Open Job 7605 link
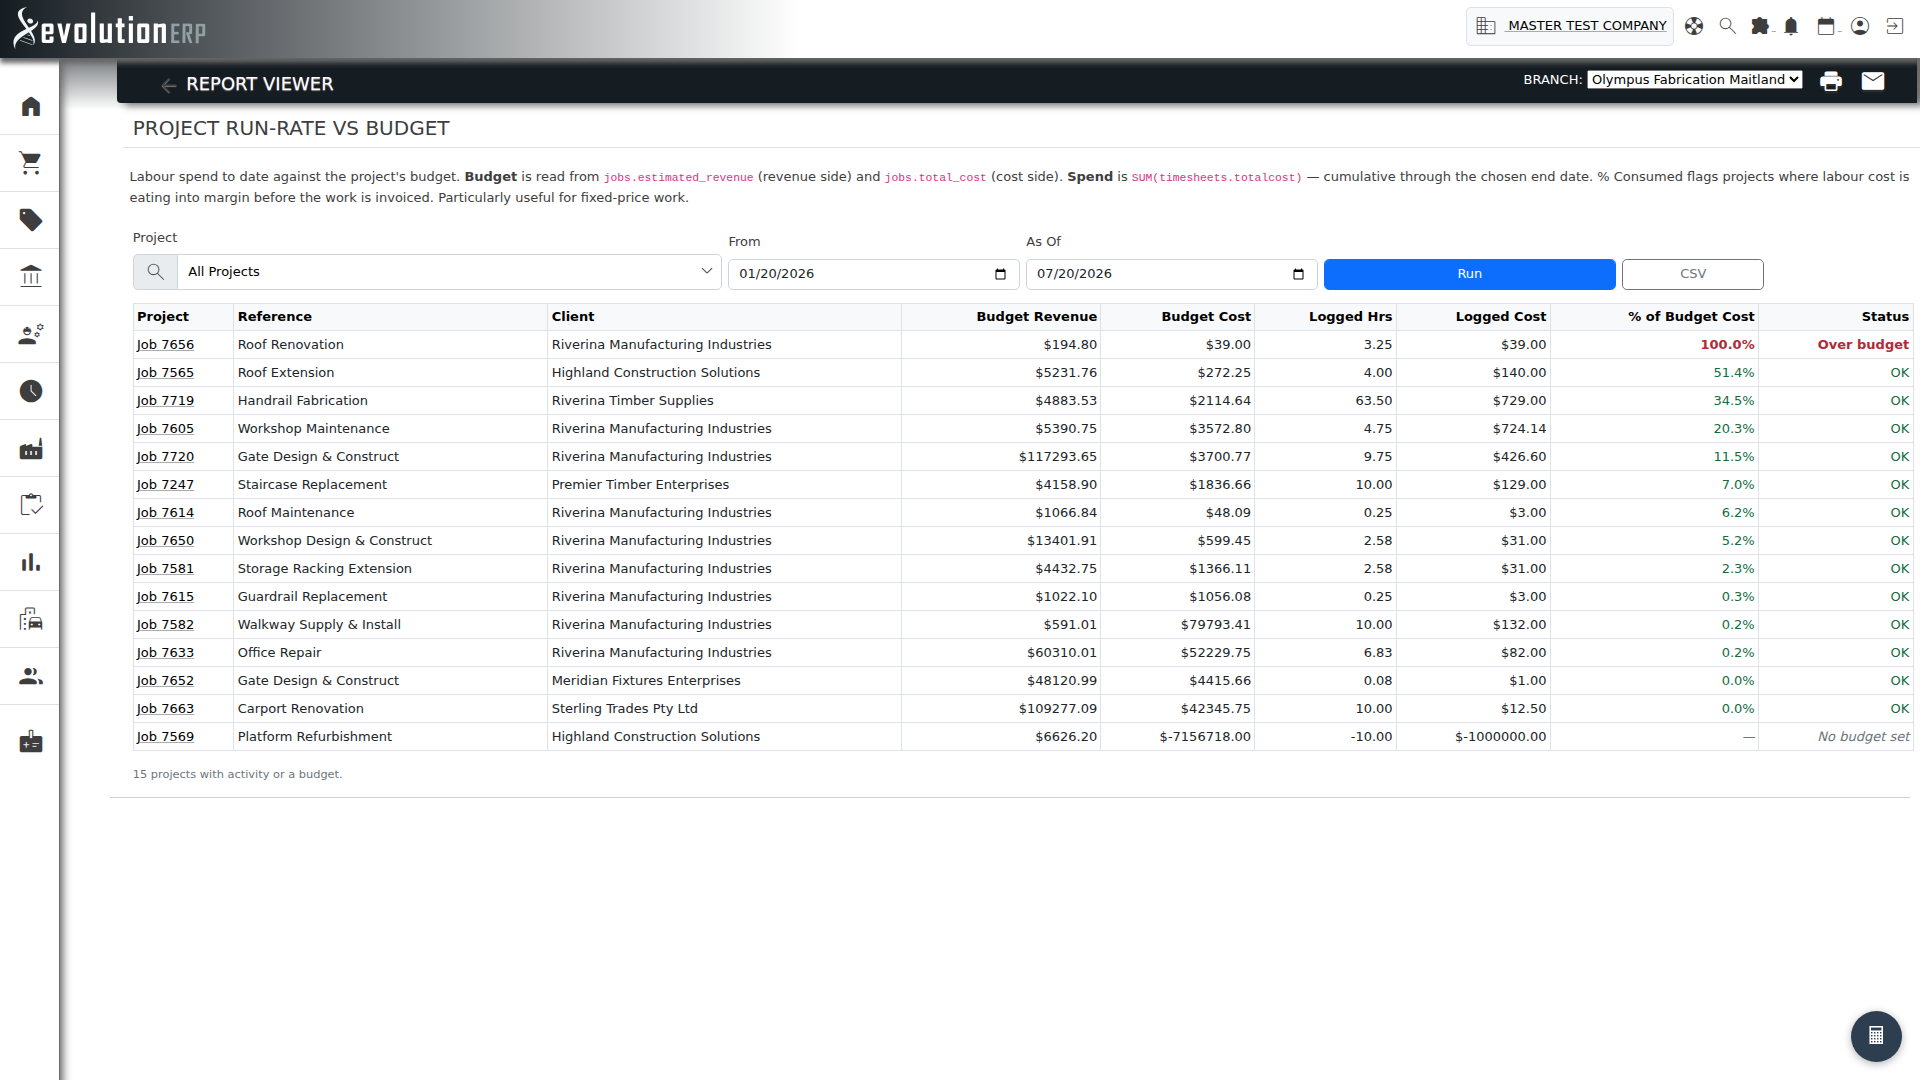 click(165, 429)
